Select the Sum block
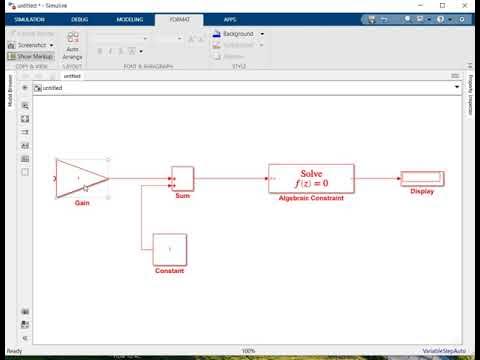 [182, 178]
